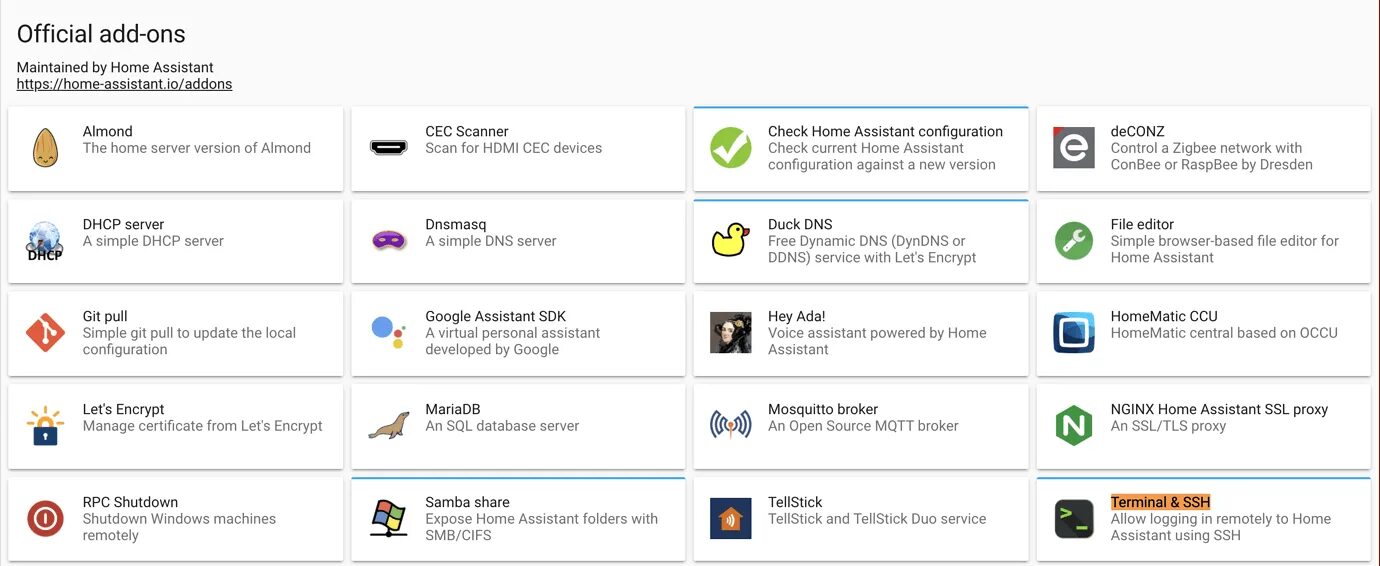Click the Google Assistant SDK colored dots icon
This screenshot has width=1380, height=566.
388,333
